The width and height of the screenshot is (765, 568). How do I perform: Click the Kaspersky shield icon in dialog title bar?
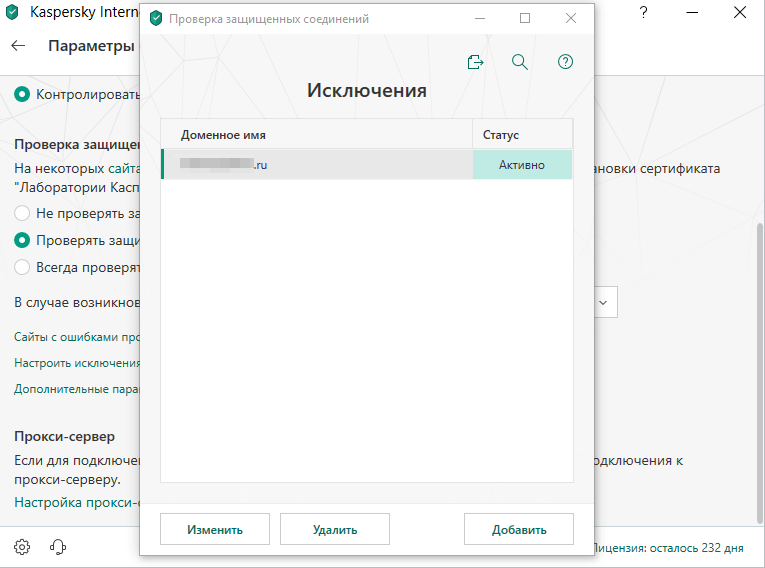pos(156,19)
